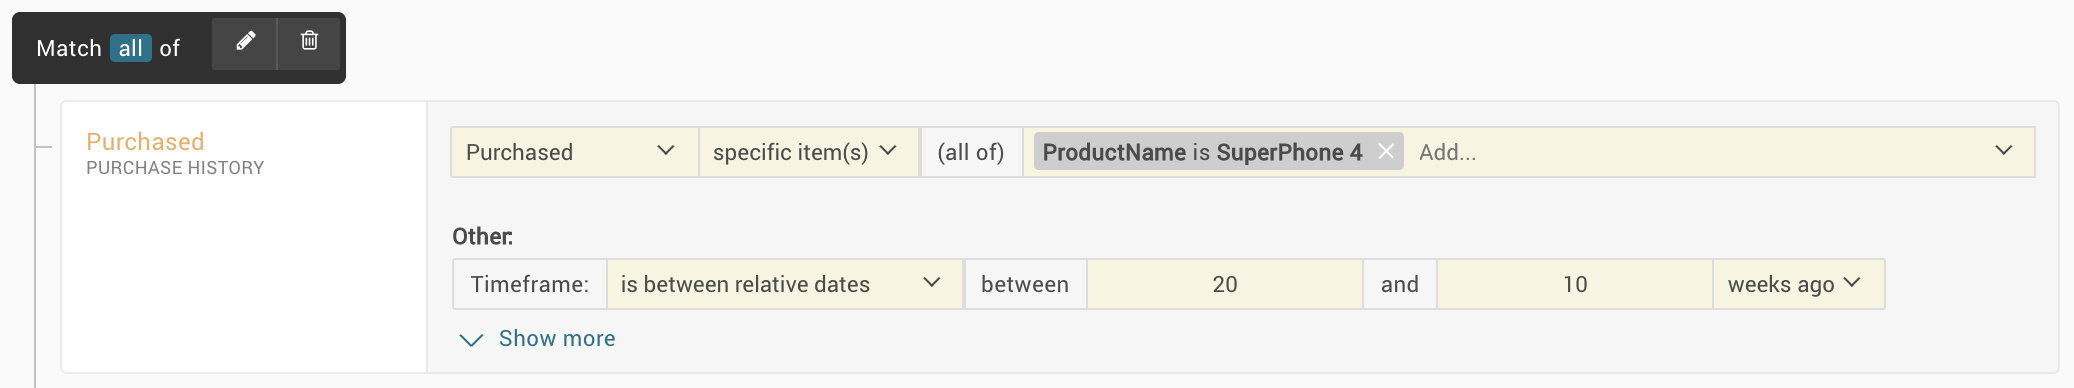Click the Match all of header
Image resolution: width=2074 pixels, height=388 pixels.
click(x=108, y=48)
